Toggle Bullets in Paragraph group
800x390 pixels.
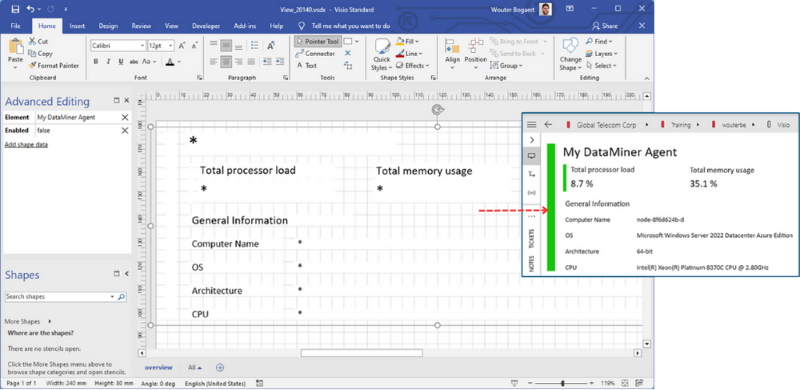click(x=255, y=46)
